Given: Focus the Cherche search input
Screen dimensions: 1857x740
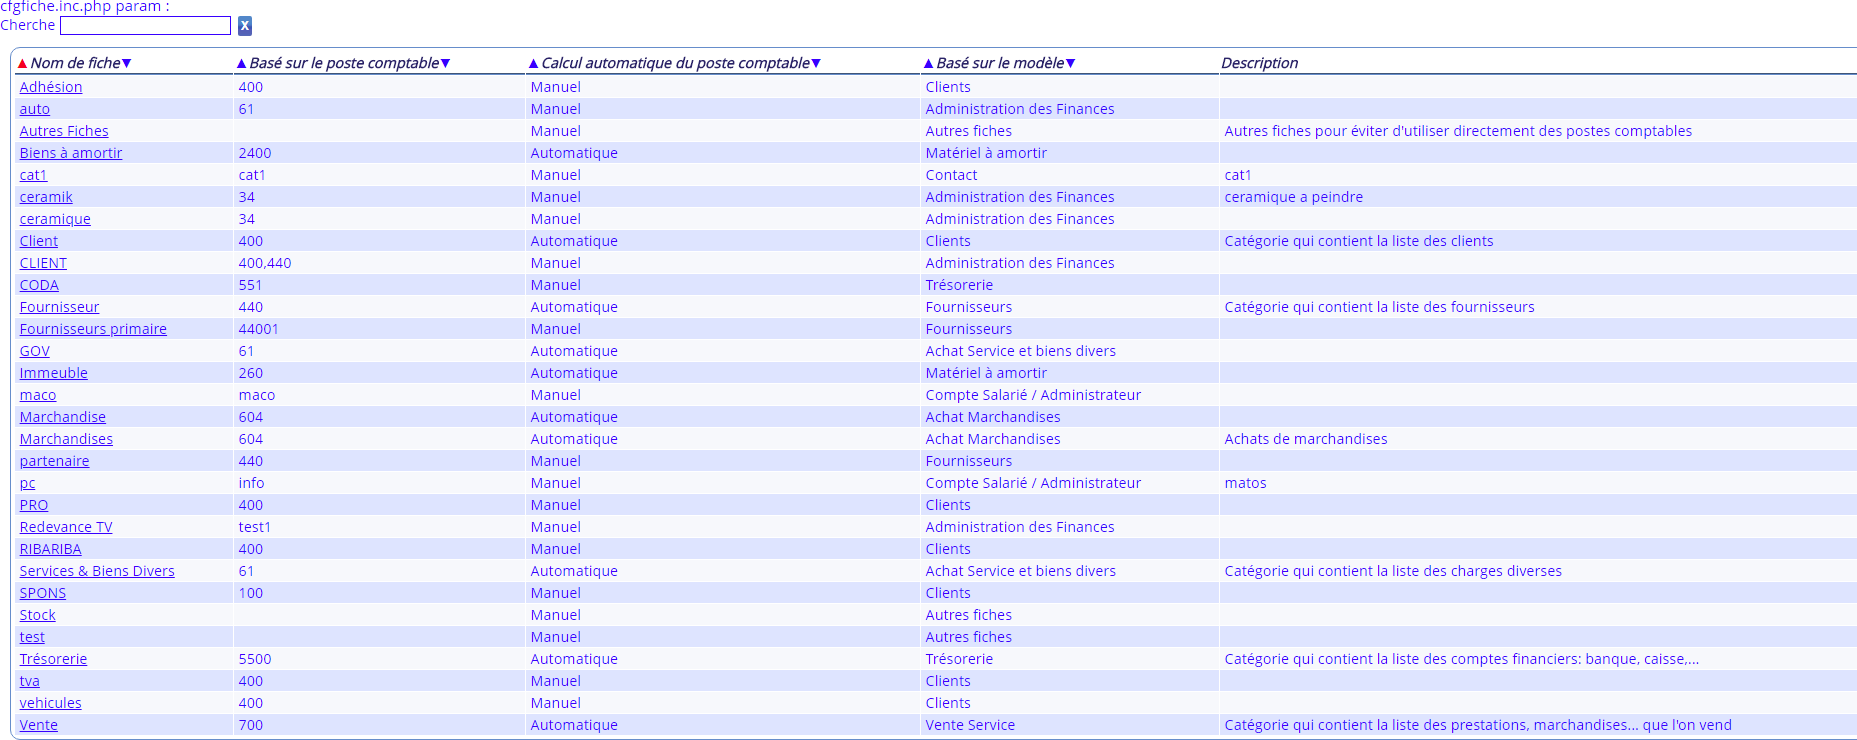Looking at the screenshot, I should pyautogui.click(x=146, y=26).
